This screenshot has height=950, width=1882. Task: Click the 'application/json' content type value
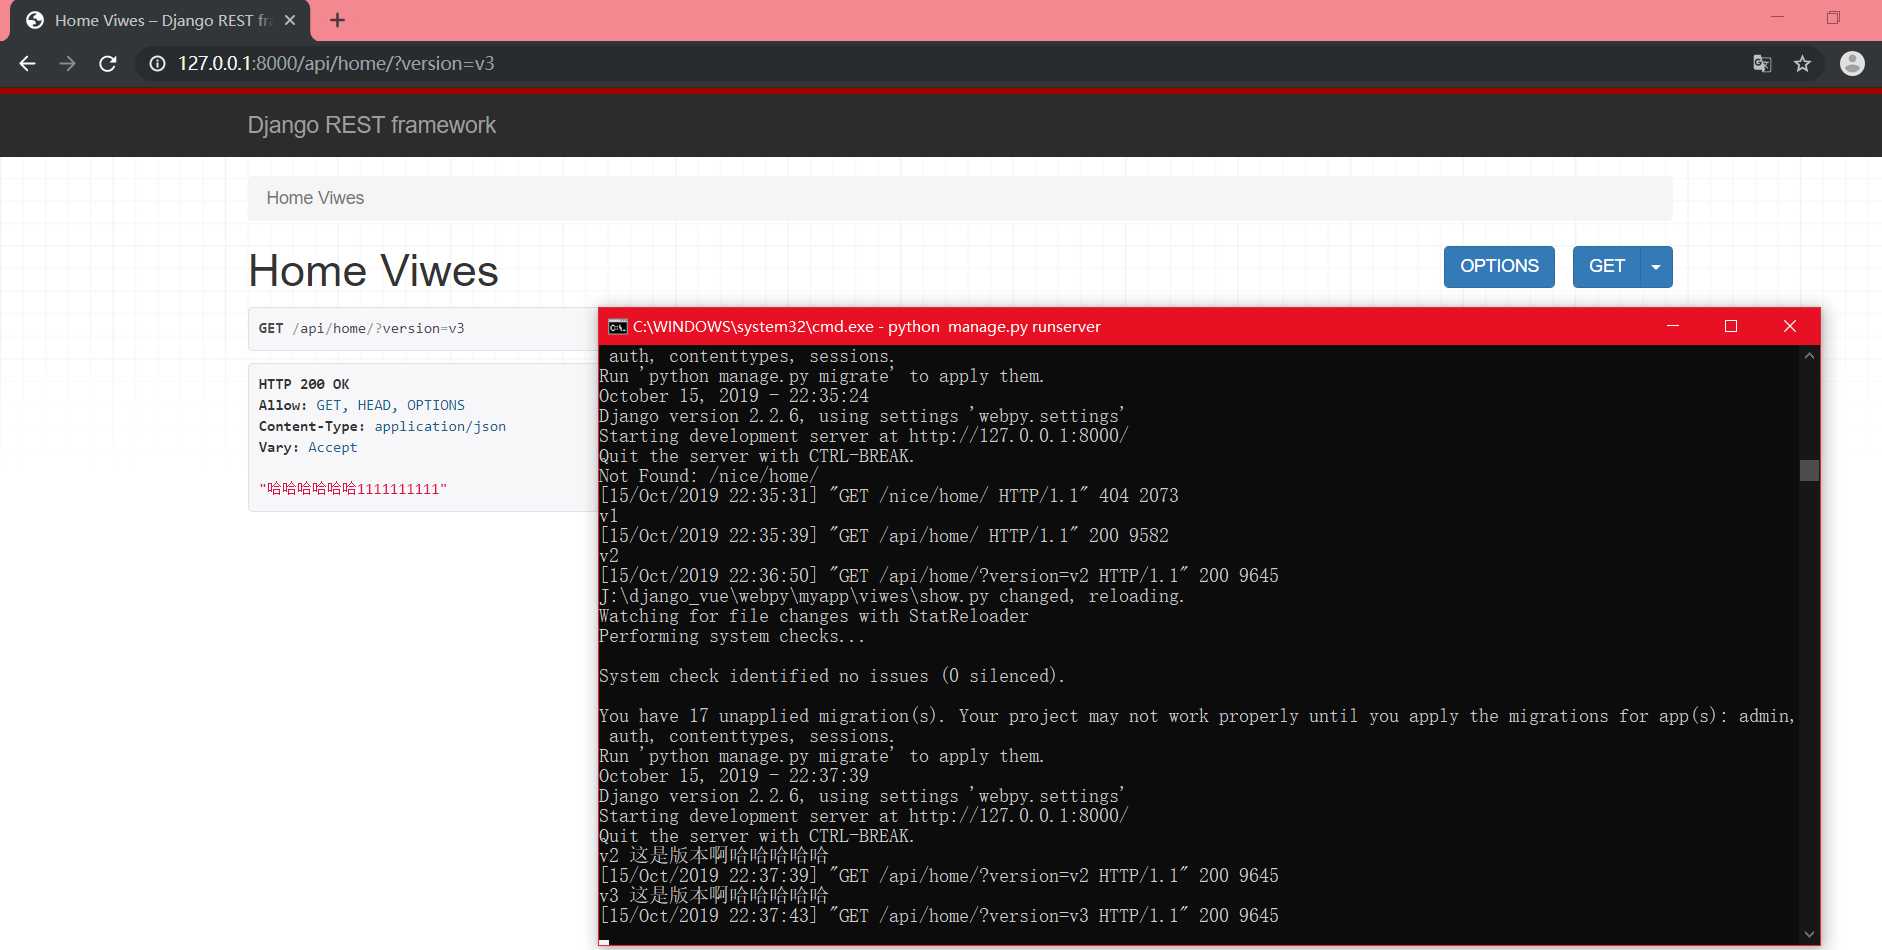click(x=440, y=426)
